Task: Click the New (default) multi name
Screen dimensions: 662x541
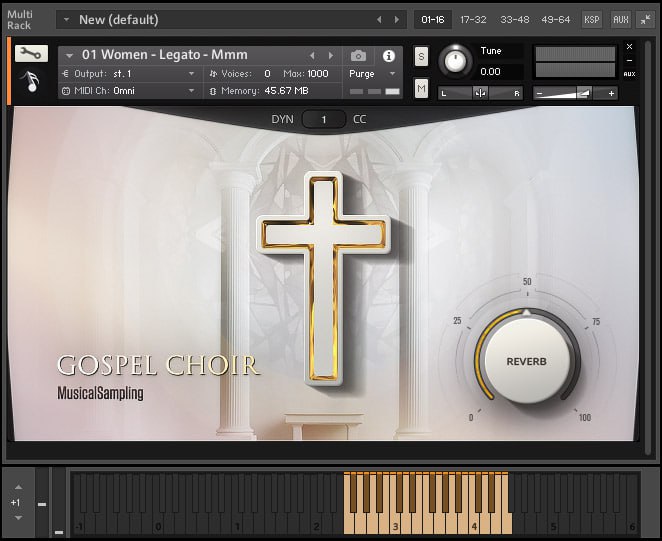Action: tap(119, 20)
